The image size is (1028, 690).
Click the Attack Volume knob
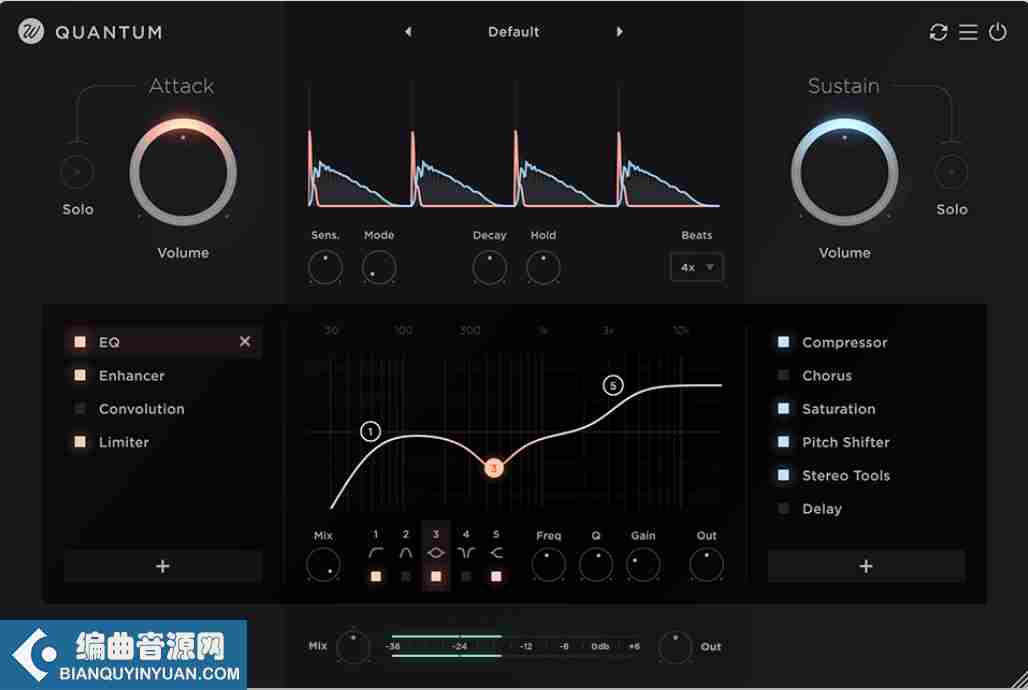pos(183,172)
